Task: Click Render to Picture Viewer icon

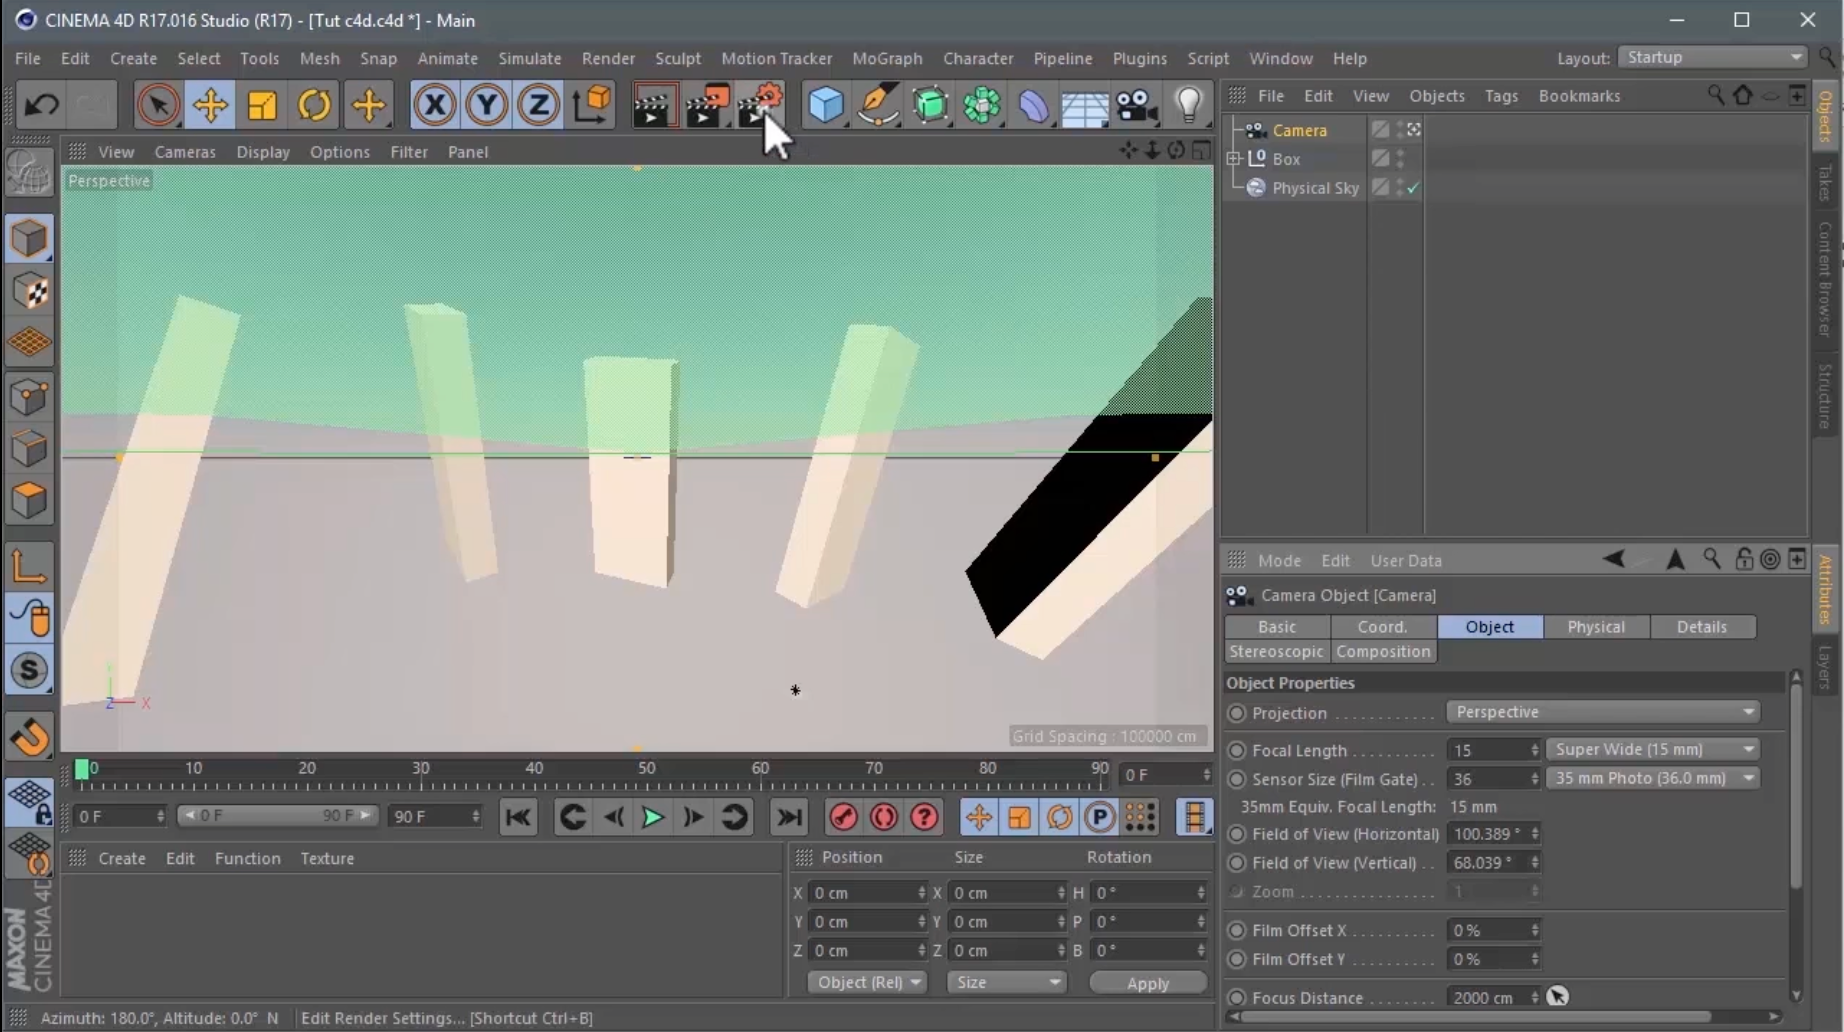Action: click(708, 104)
